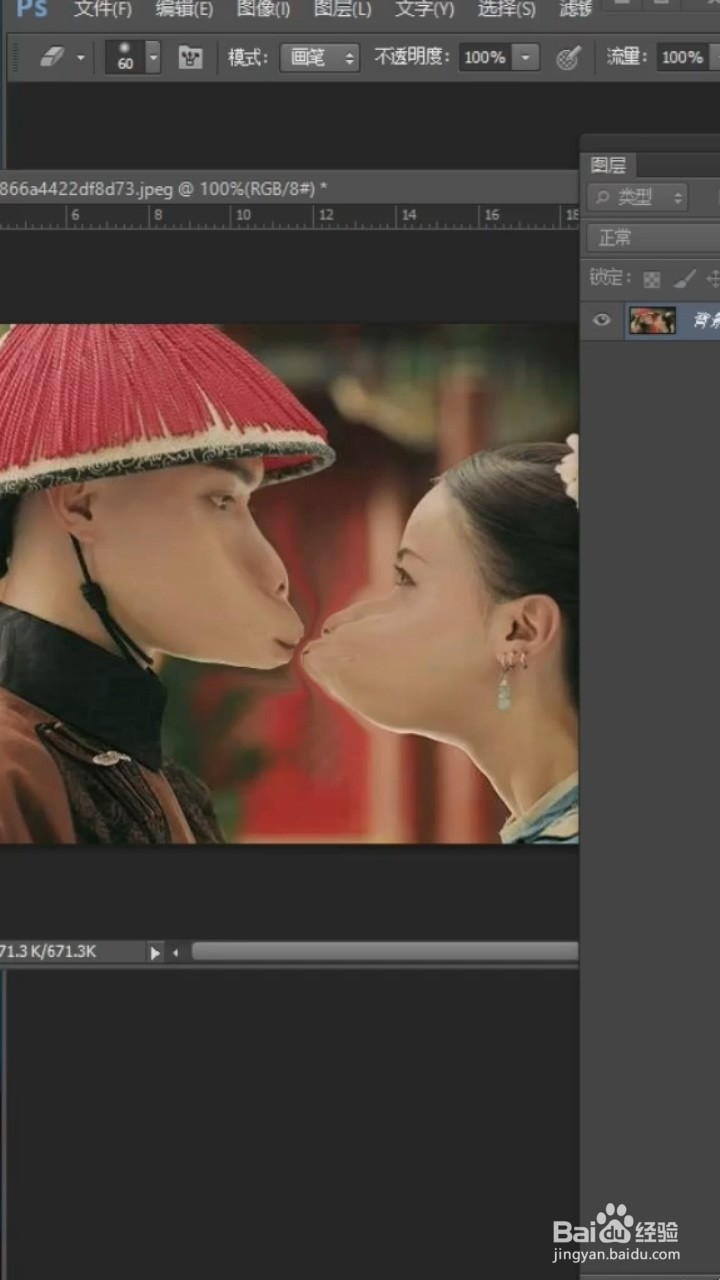Image resolution: width=720 pixels, height=1280 pixels.
Task: Toggle the brush panel icon
Action: click(190, 58)
